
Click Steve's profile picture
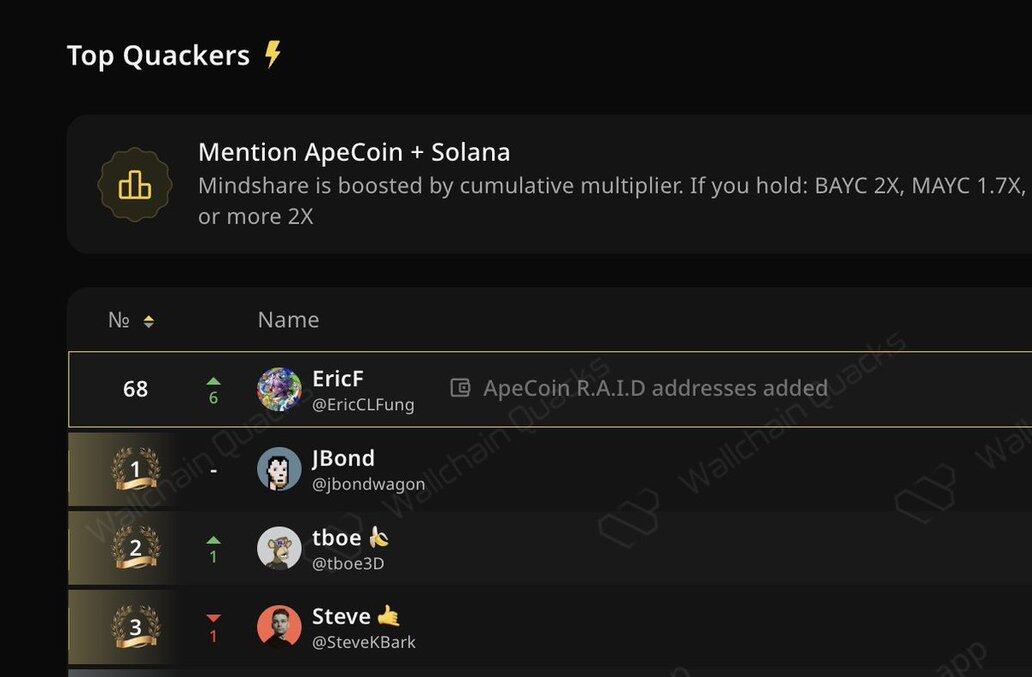click(279, 626)
